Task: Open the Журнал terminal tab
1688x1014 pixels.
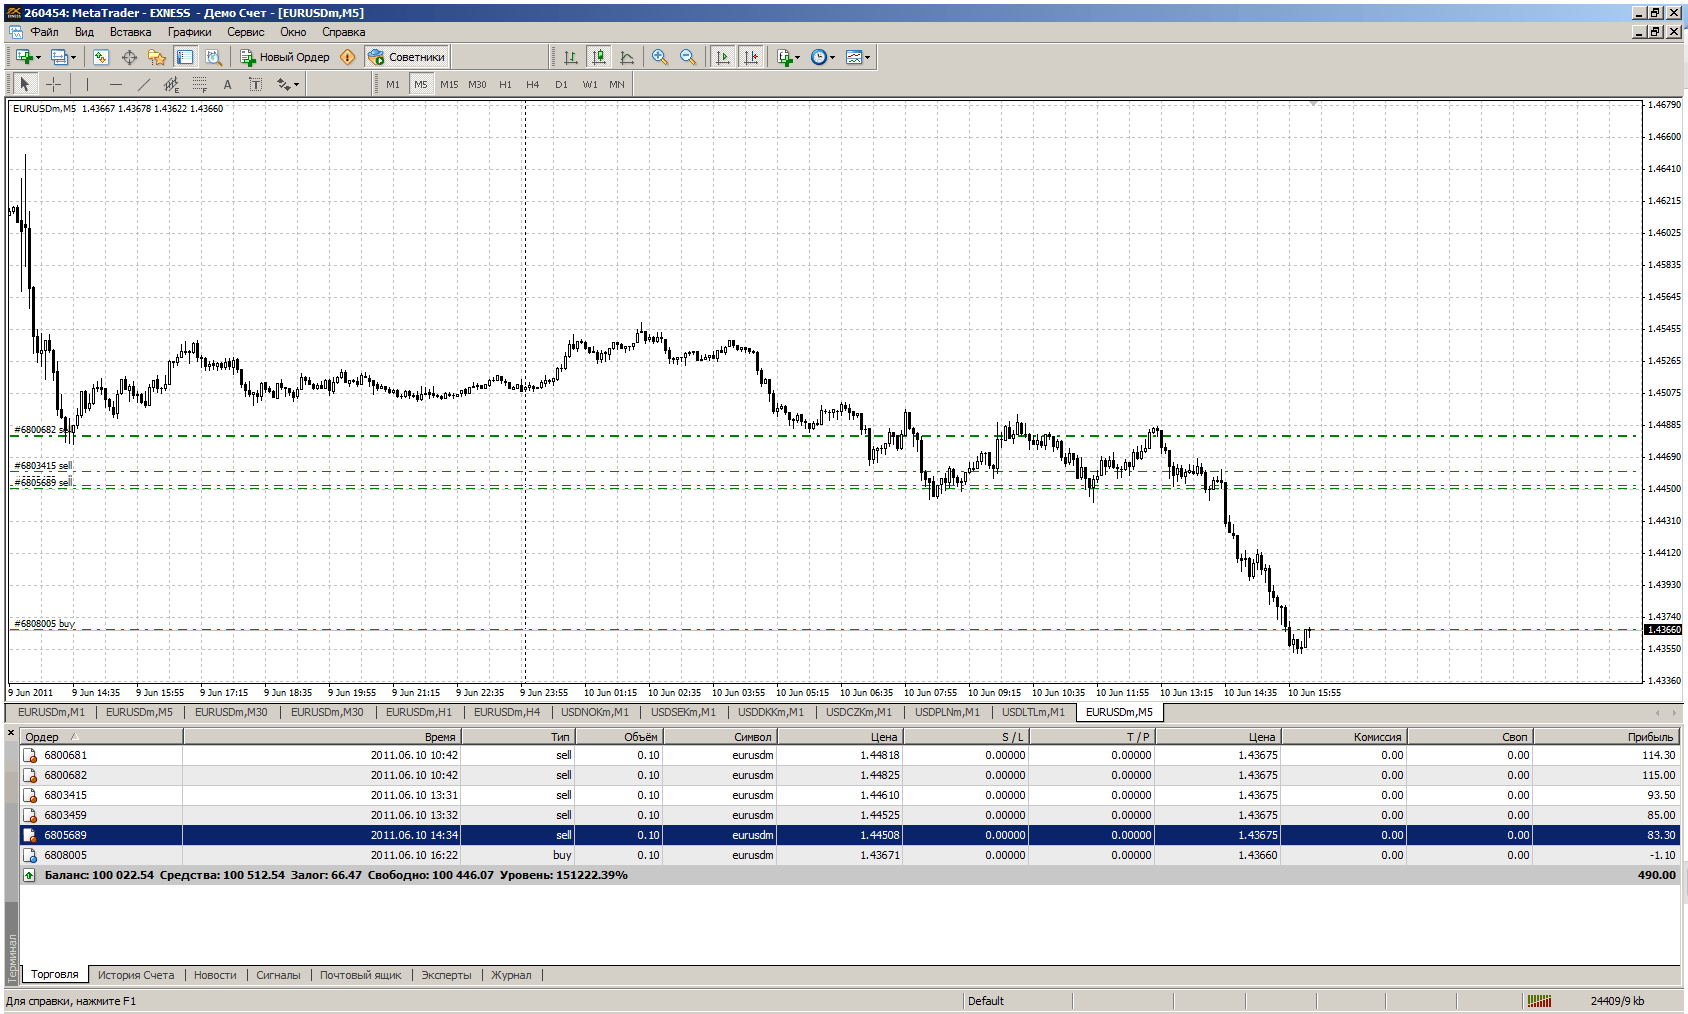Action: pyautogui.click(x=511, y=975)
